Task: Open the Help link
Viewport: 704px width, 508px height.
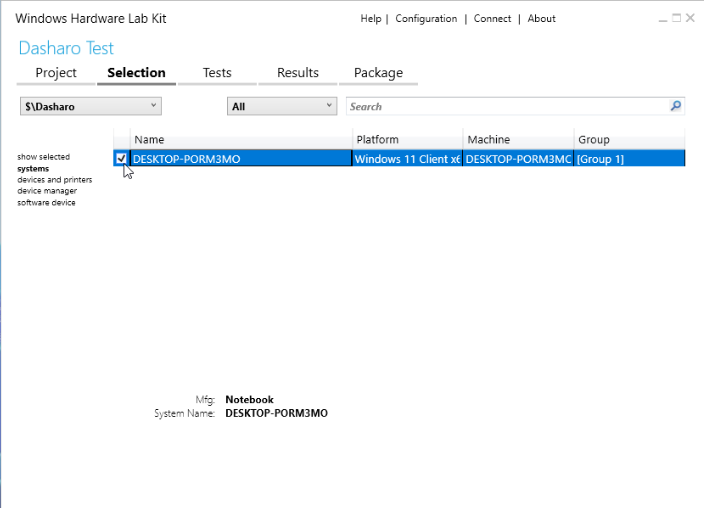Action: click(x=371, y=18)
